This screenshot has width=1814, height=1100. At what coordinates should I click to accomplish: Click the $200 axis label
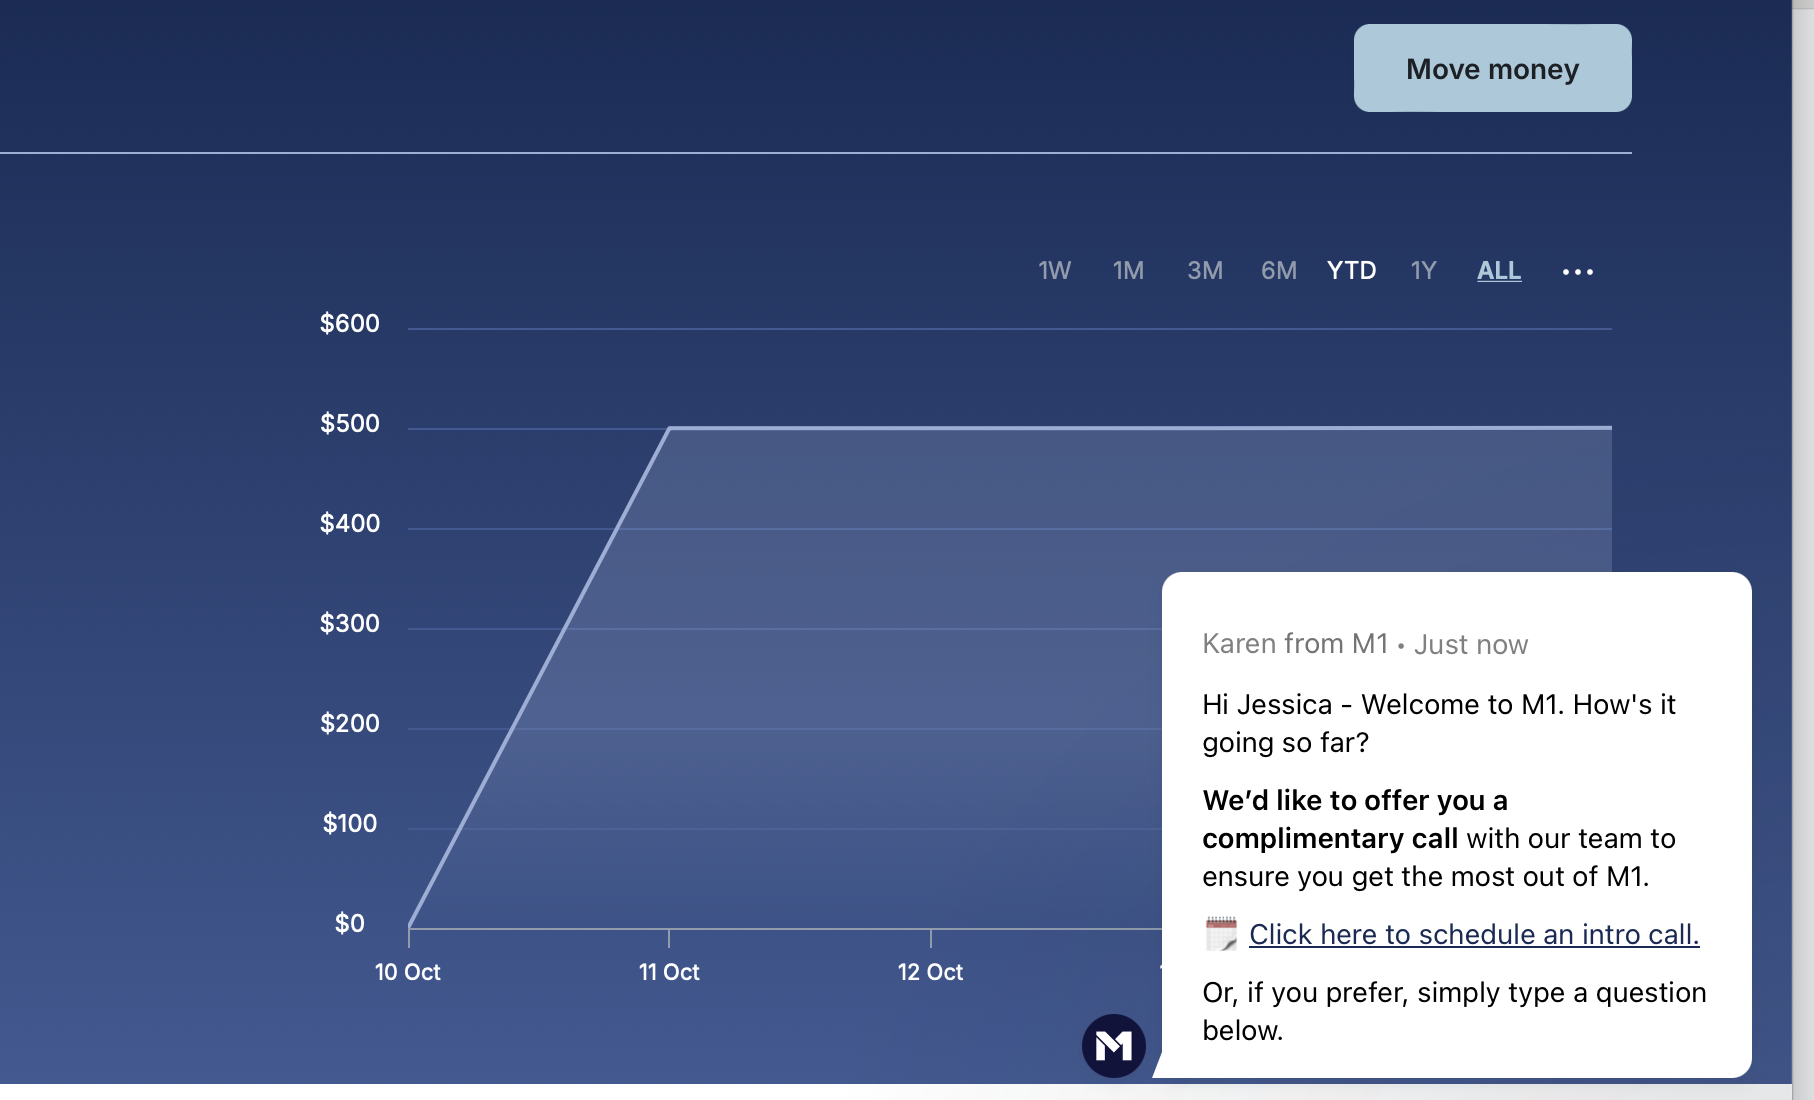coord(349,723)
